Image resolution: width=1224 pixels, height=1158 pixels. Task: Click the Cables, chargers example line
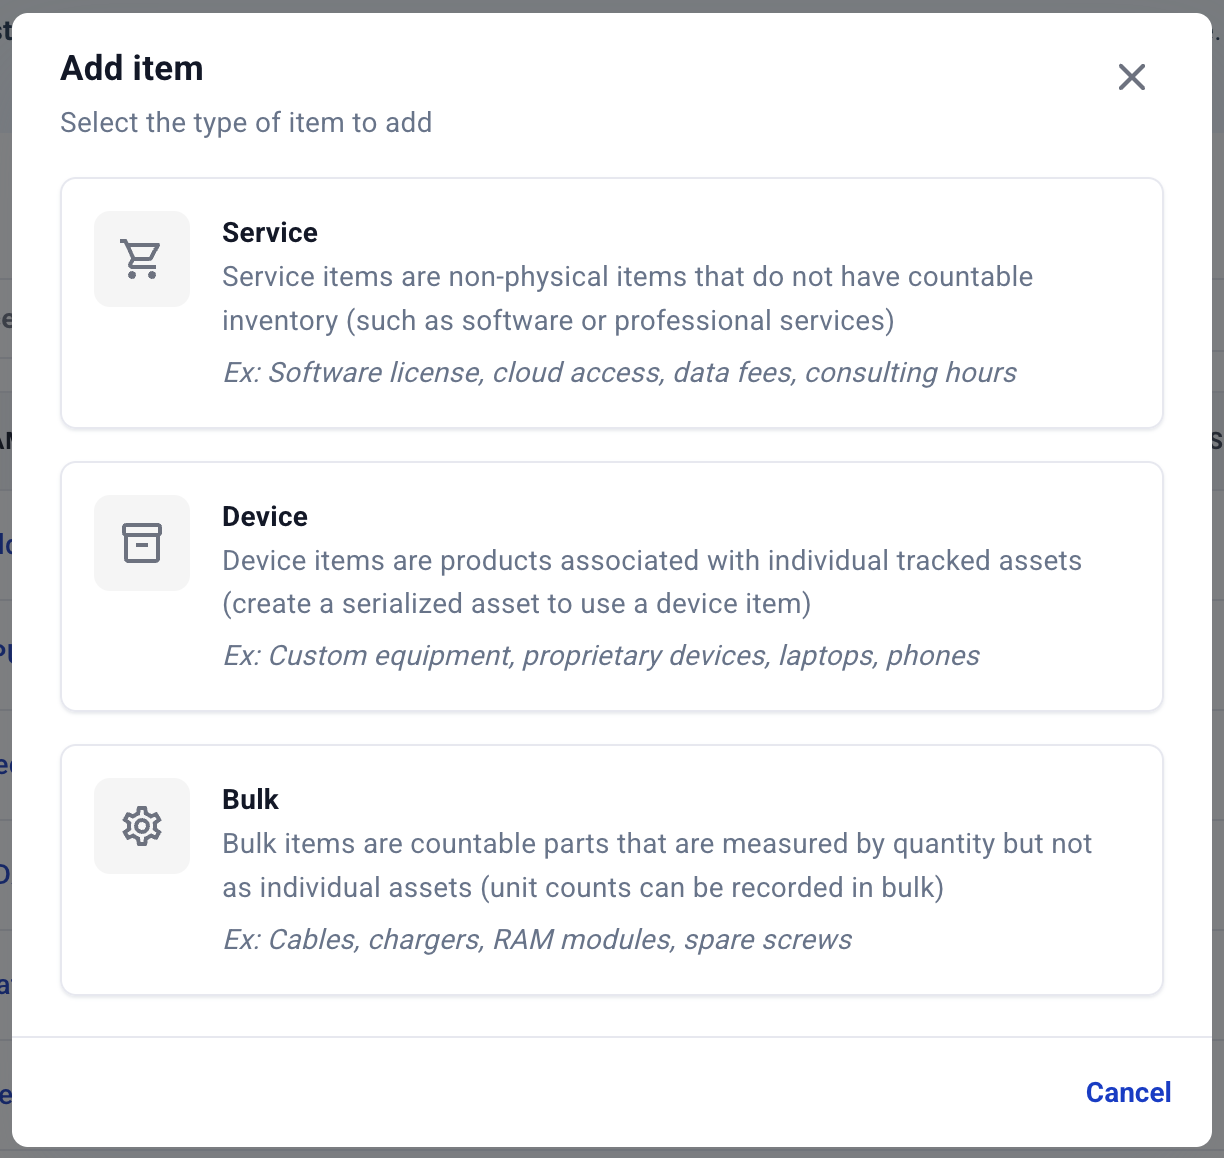click(537, 939)
